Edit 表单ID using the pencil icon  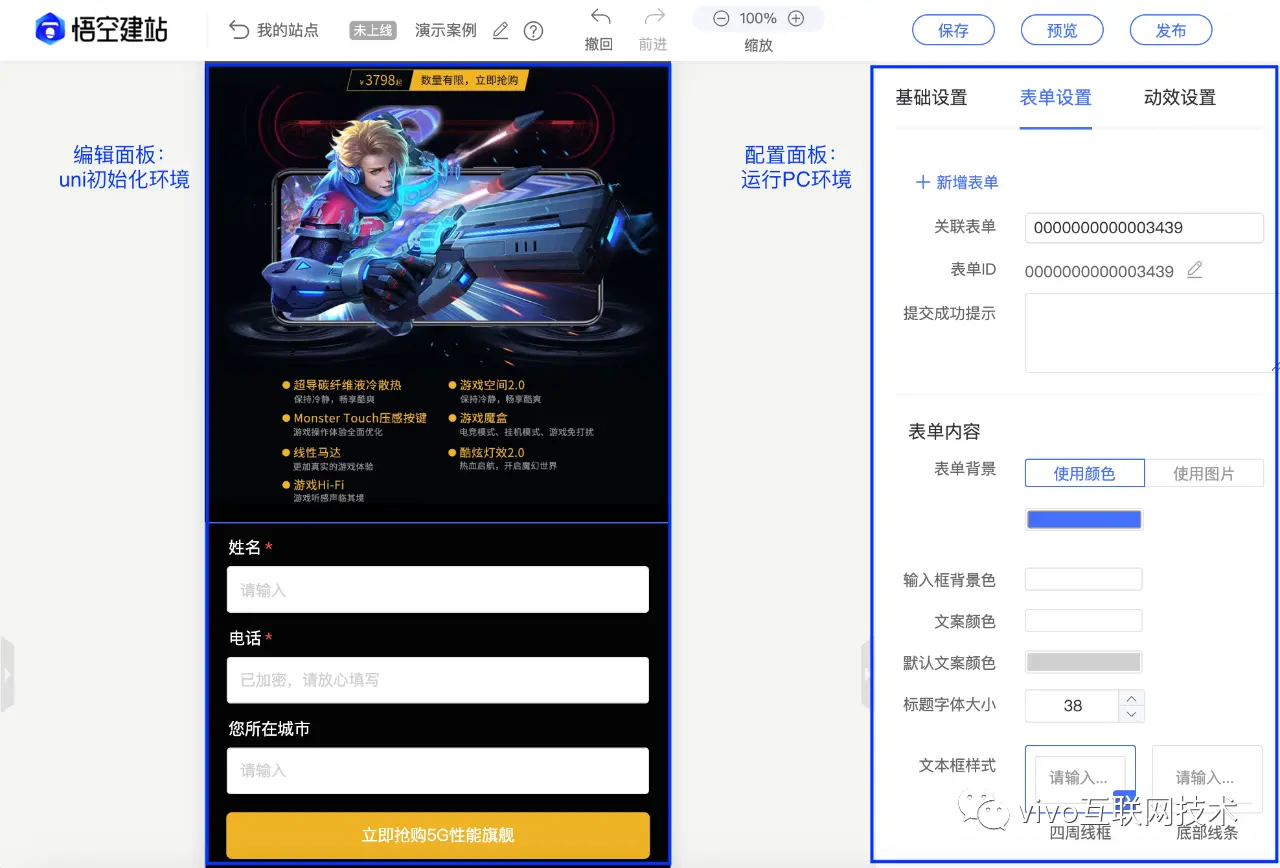click(1194, 270)
